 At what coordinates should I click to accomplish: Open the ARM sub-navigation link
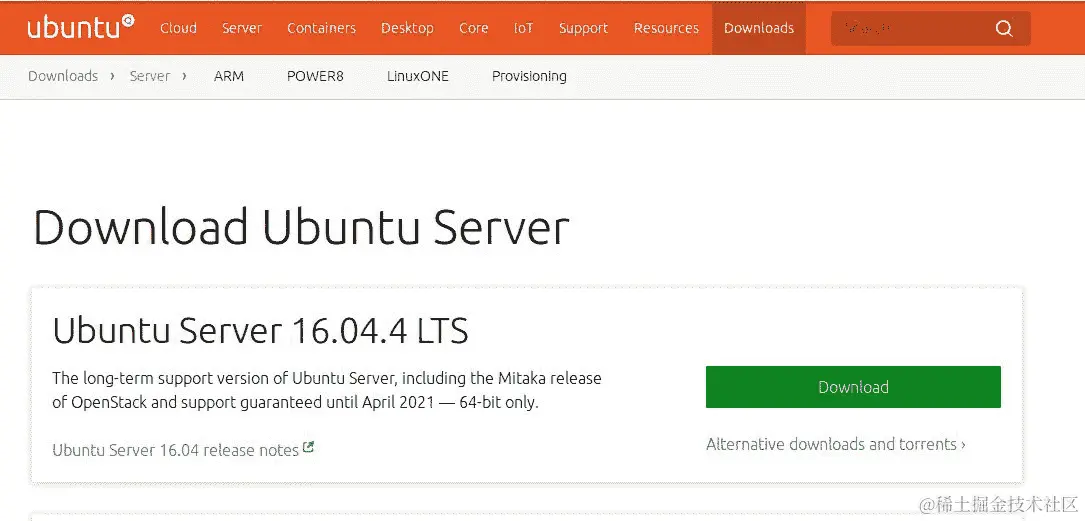point(229,76)
